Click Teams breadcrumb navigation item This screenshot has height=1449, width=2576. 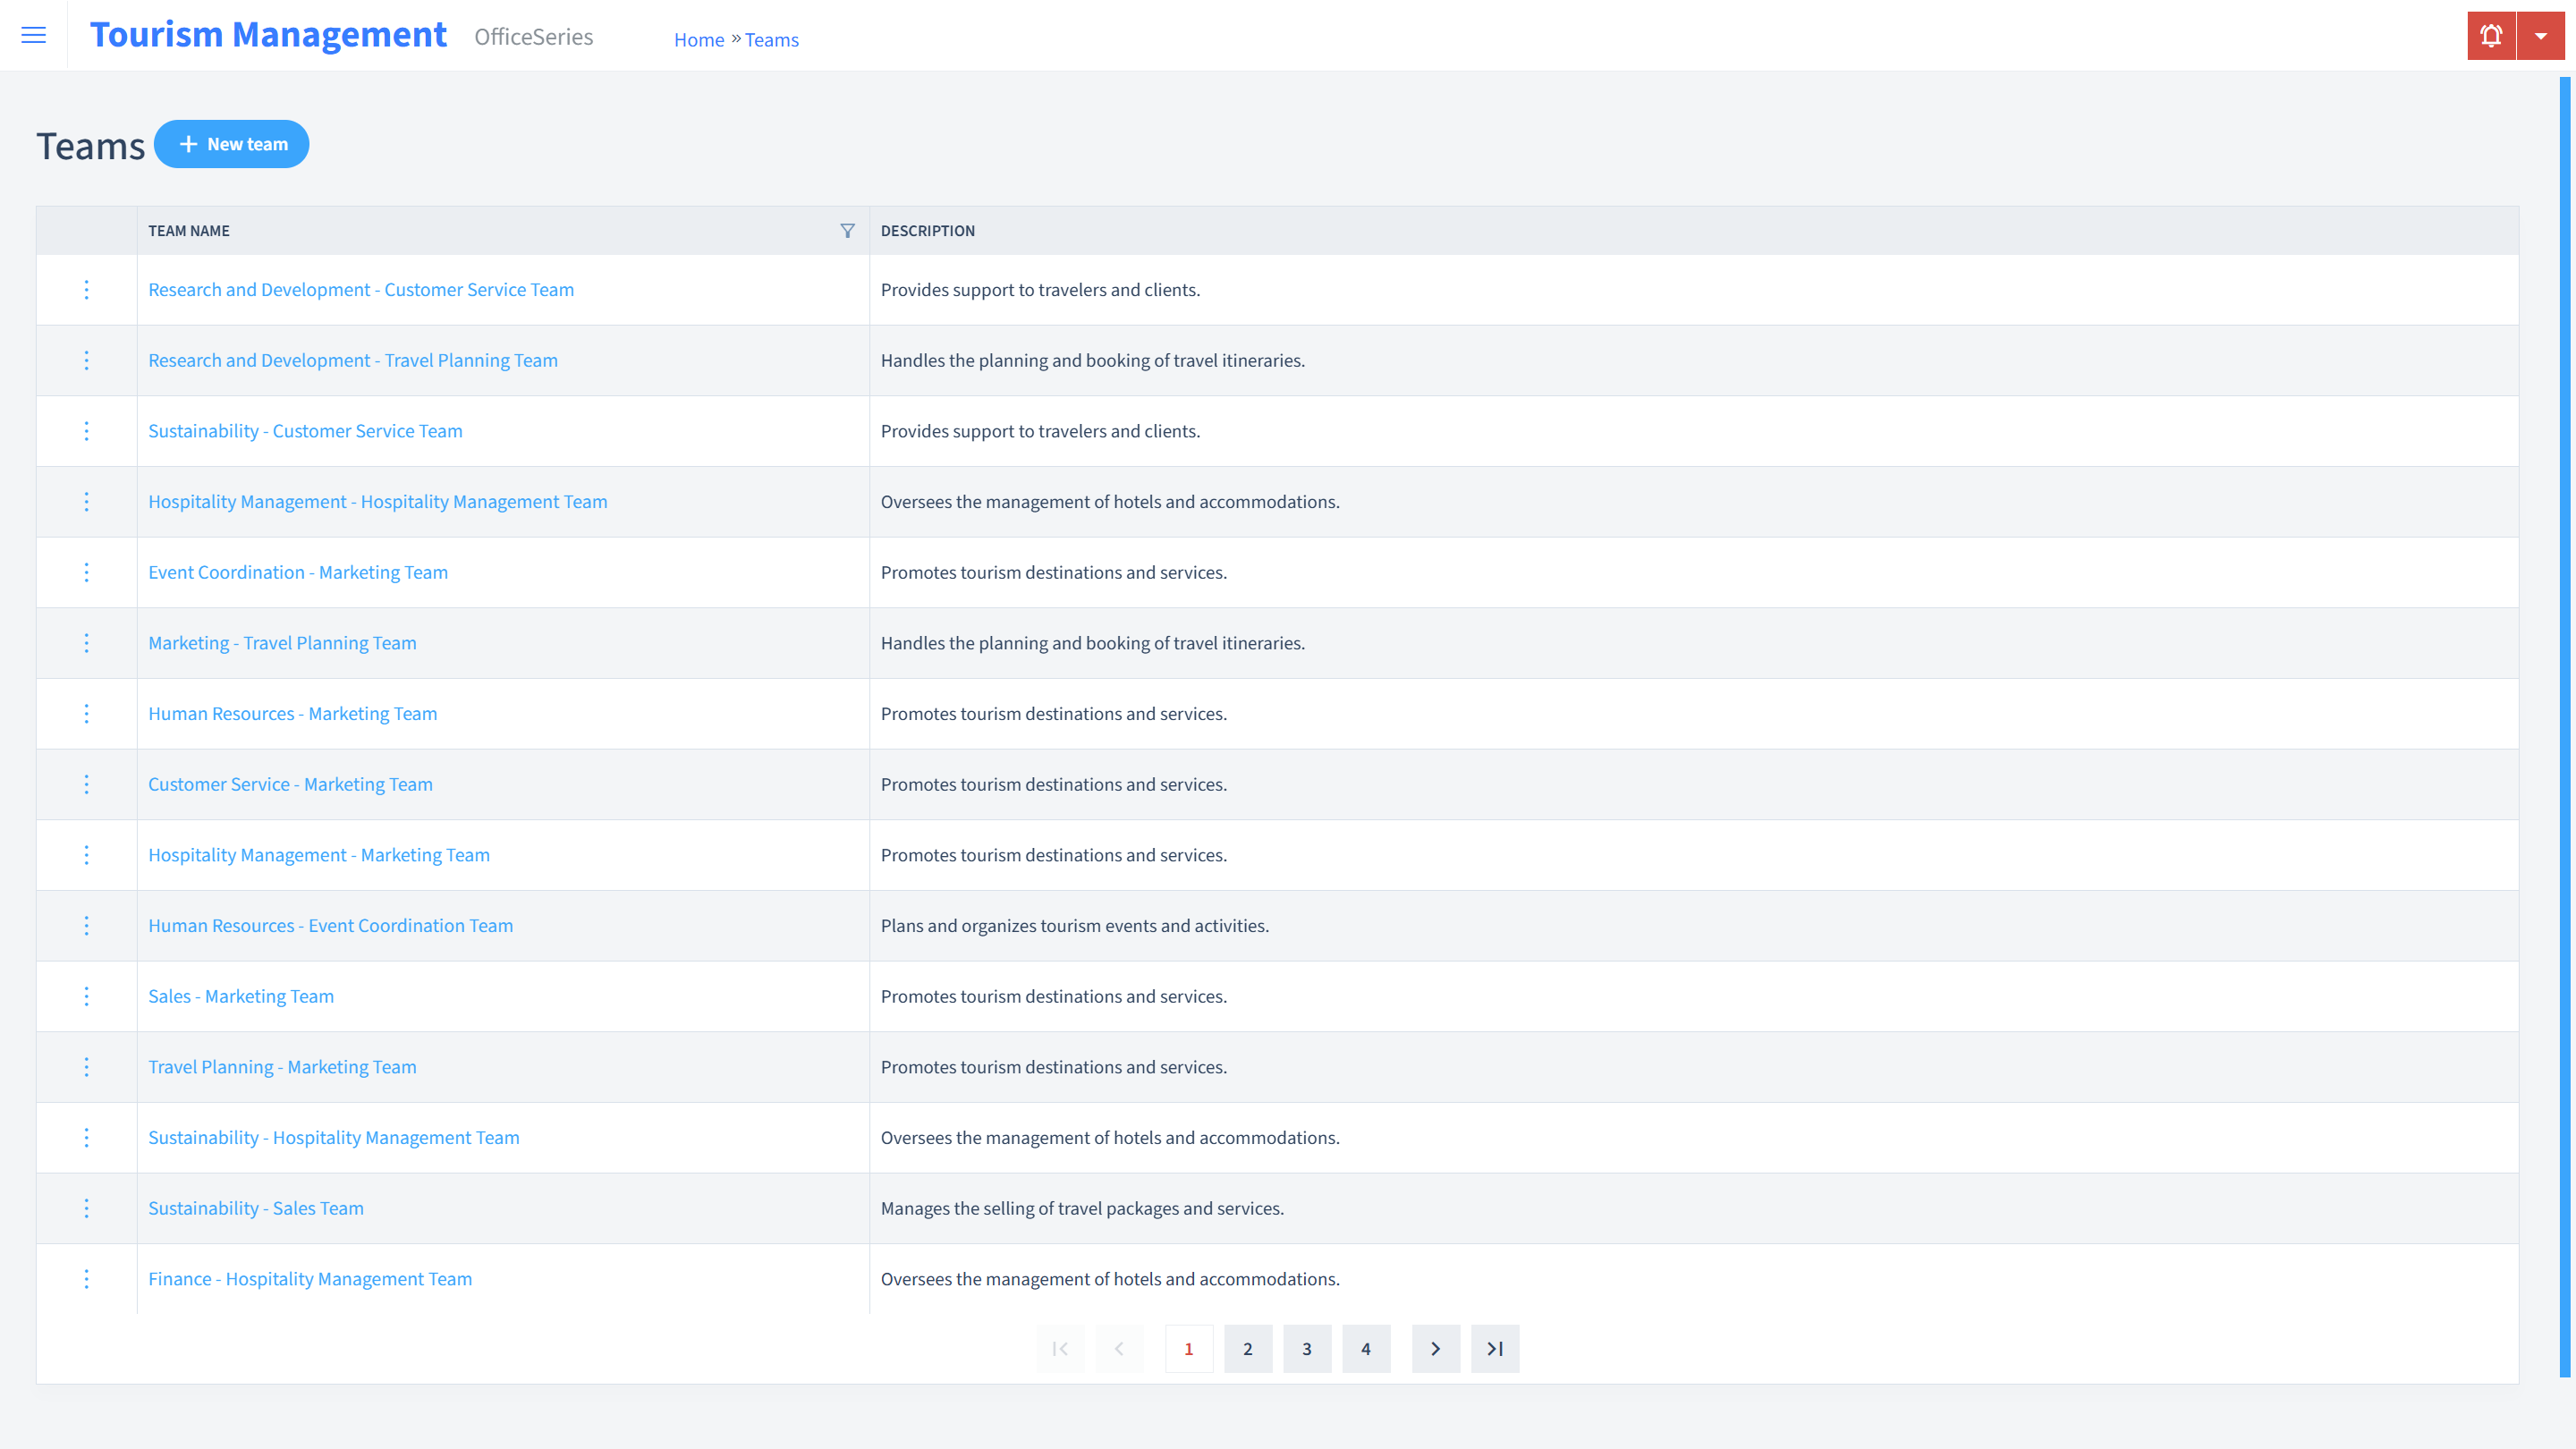tap(771, 39)
